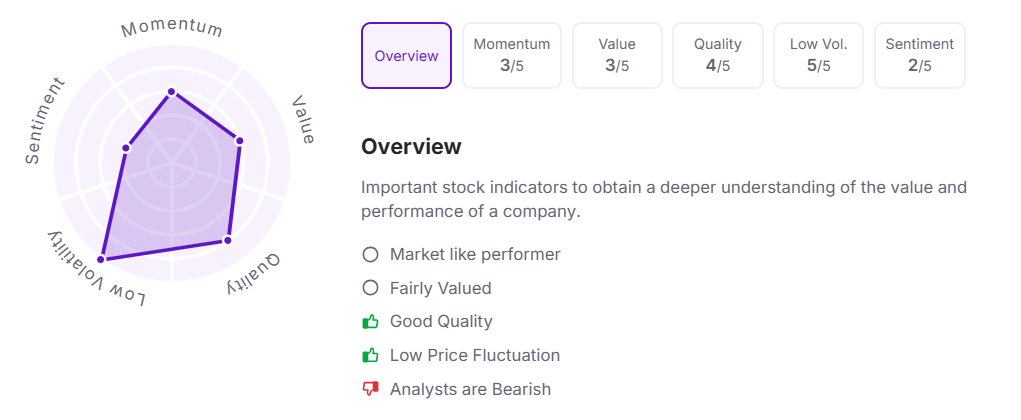Screen dimensions: 1021x420
Task: Click the Momentum data point on radar chart
Action: pos(172,92)
